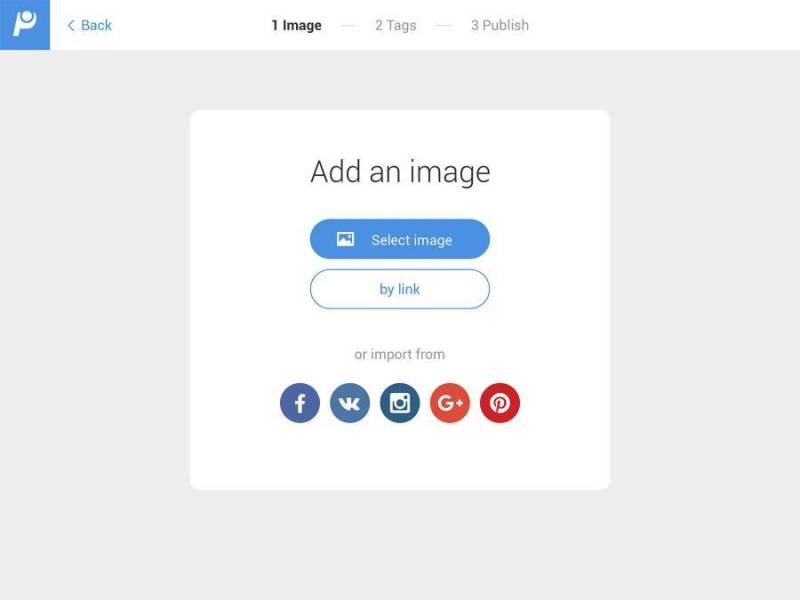The height and width of the screenshot is (600, 800).
Task: Click empty header space right of 3 Publish
Action: (x=663, y=25)
